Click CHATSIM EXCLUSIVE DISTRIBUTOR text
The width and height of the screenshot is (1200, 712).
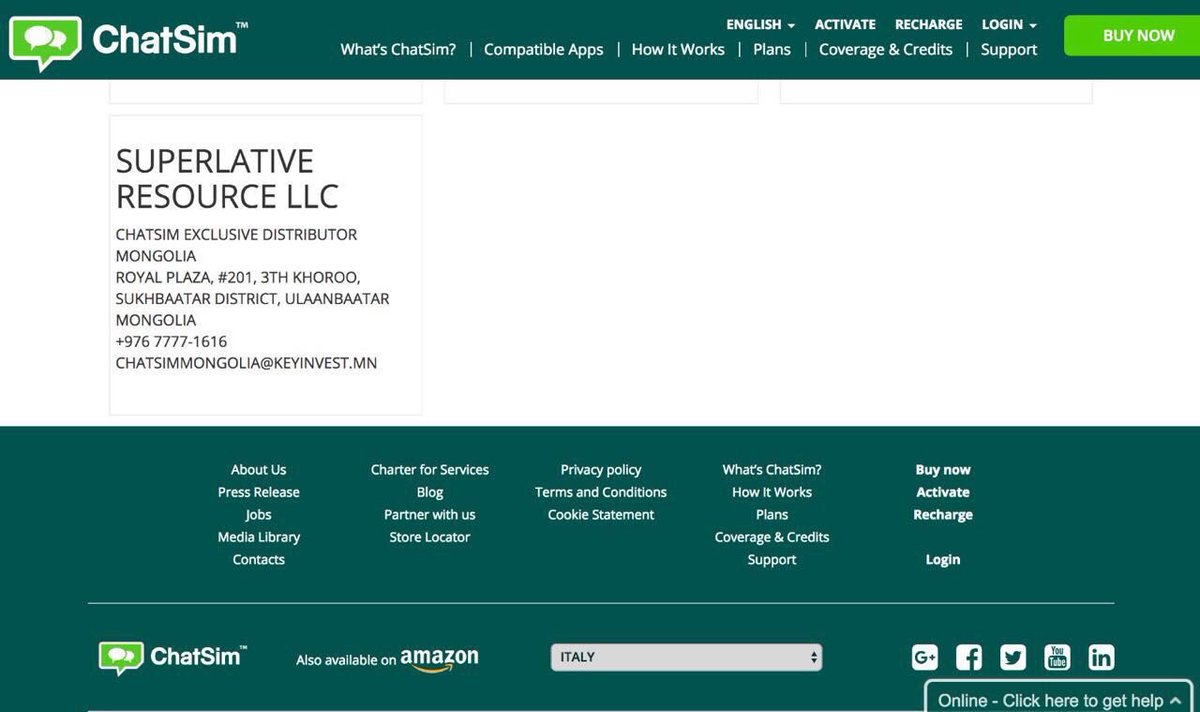pyautogui.click(x=236, y=234)
